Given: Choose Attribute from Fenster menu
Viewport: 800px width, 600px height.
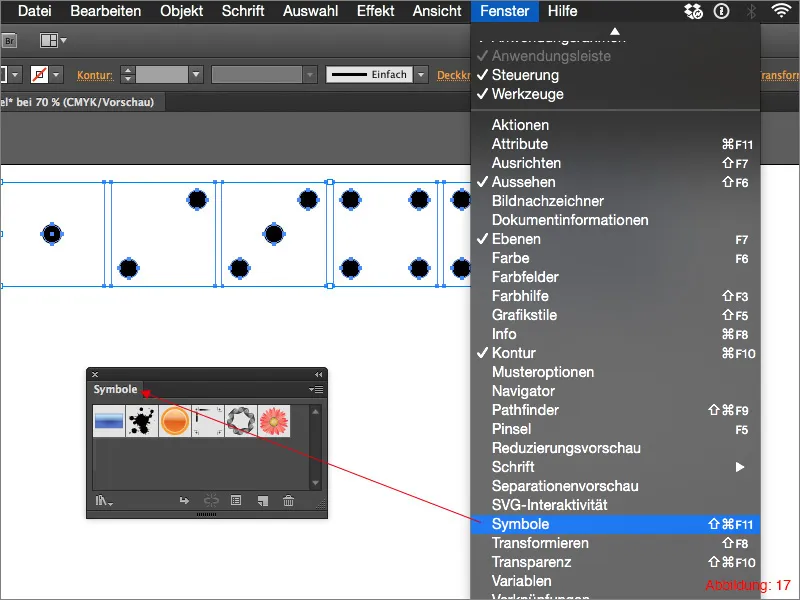Looking at the screenshot, I should tap(615, 144).
